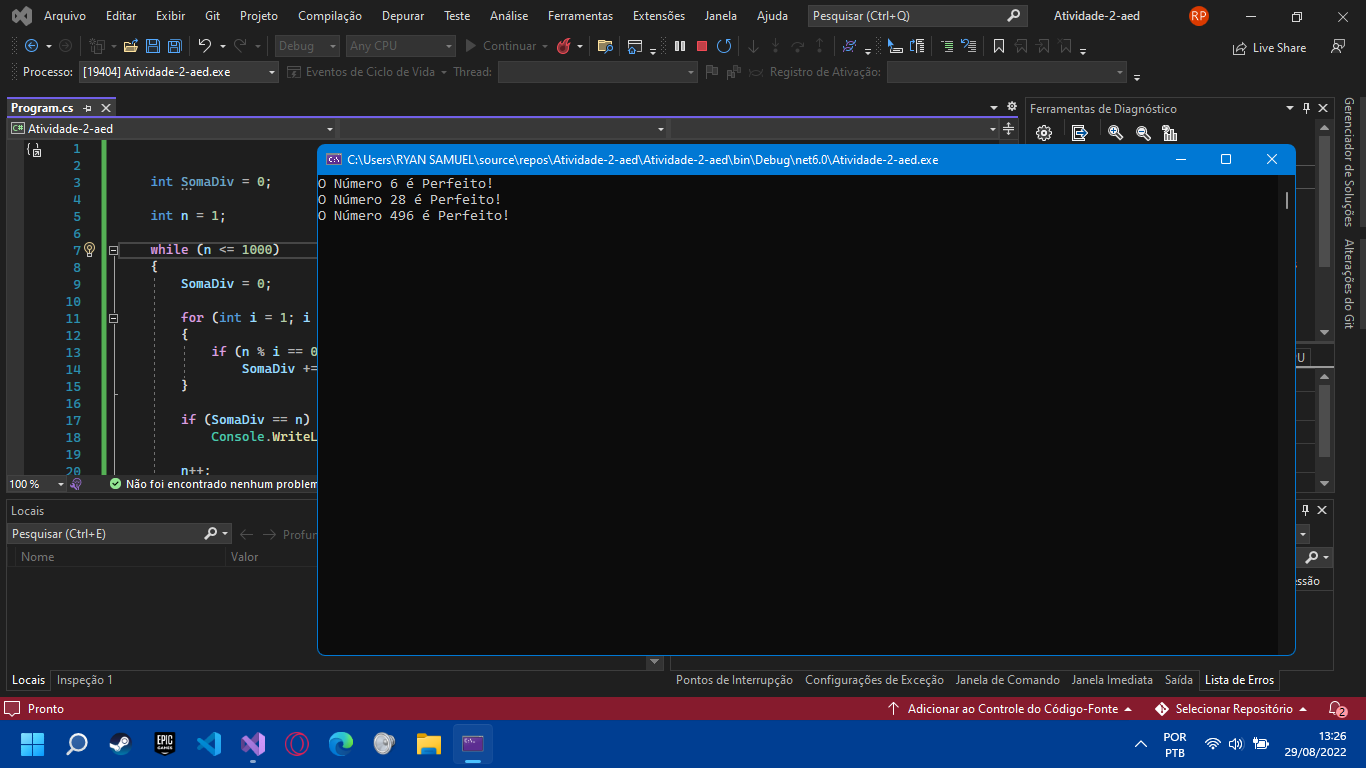
Task: Pause execution with the Break All icon
Action: click(x=679, y=46)
